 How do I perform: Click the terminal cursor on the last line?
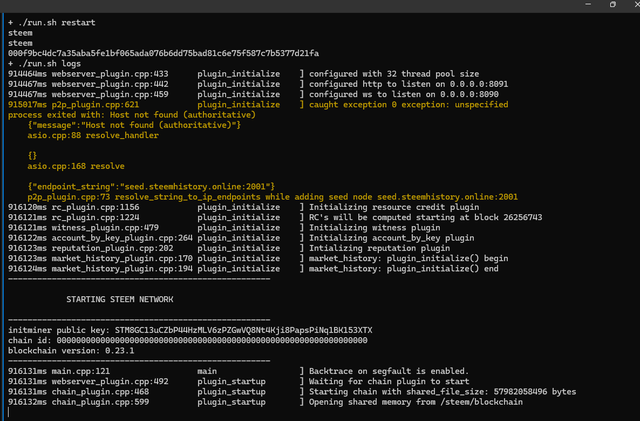(9, 412)
